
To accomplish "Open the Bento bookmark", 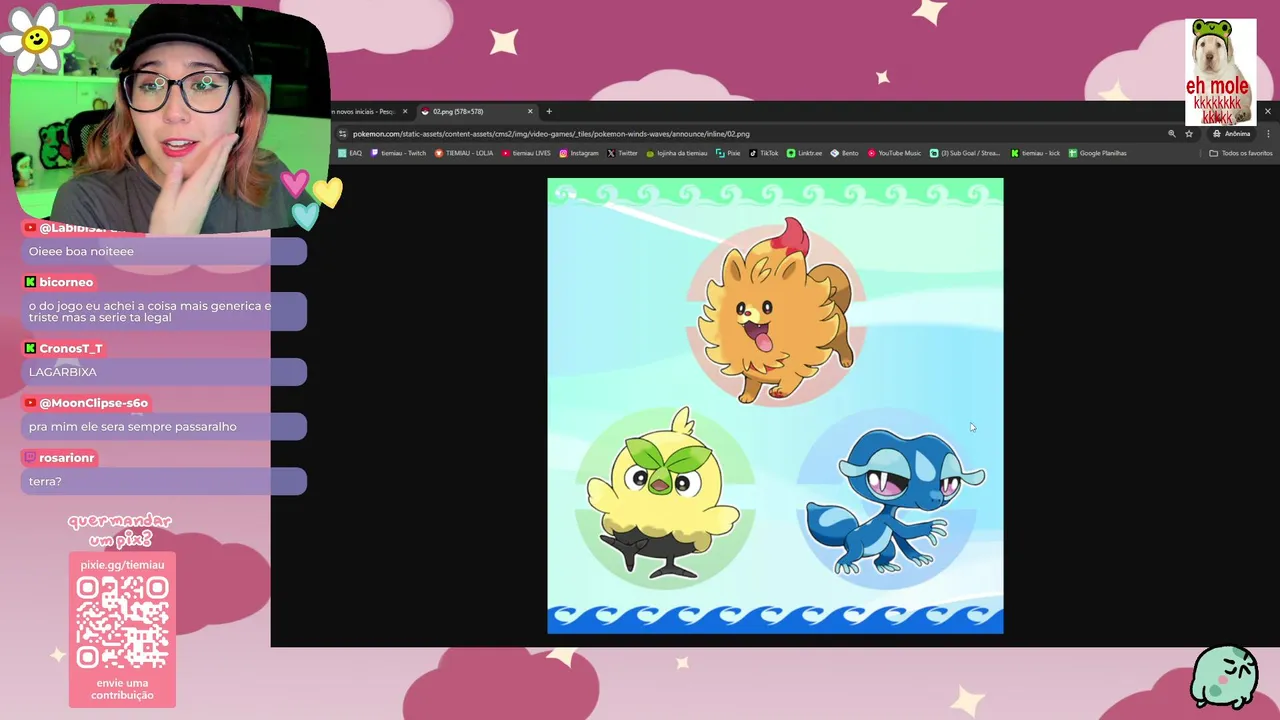I will [845, 153].
